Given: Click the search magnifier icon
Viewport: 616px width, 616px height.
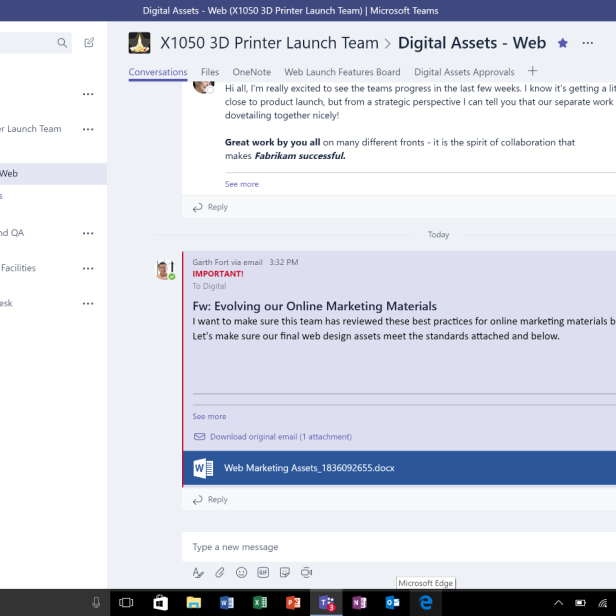Looking at the screenshot, I should click(x=62, y=42).
